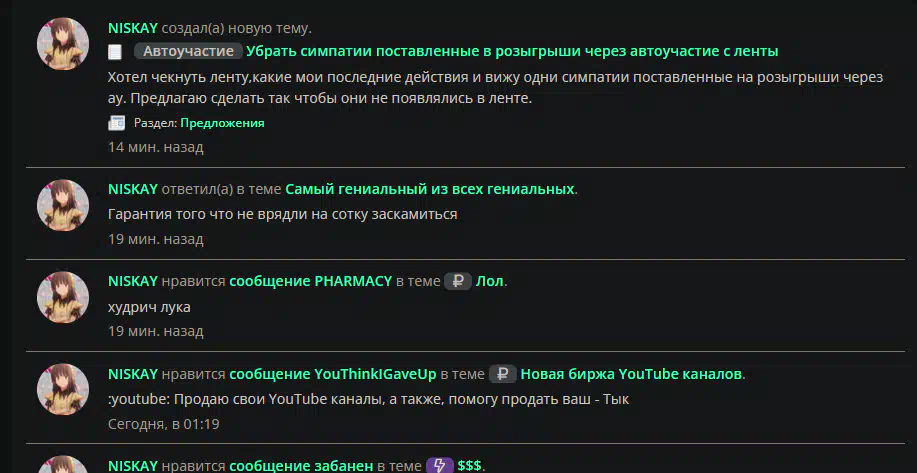Click NISKAY username in the first feed entry

tap(133, 28)
